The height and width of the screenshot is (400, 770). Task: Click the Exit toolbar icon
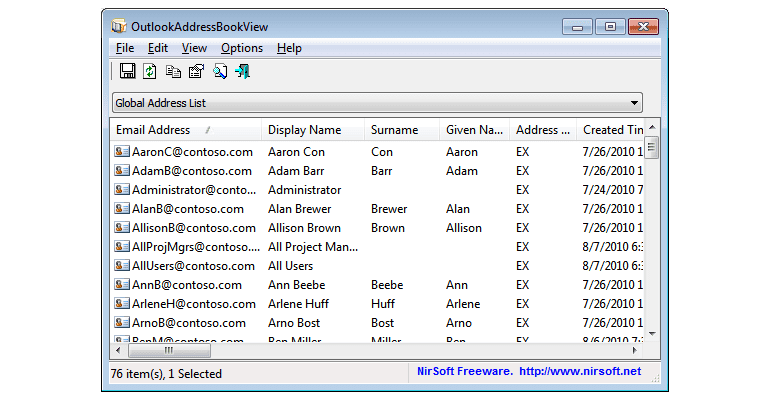point(243,72)
